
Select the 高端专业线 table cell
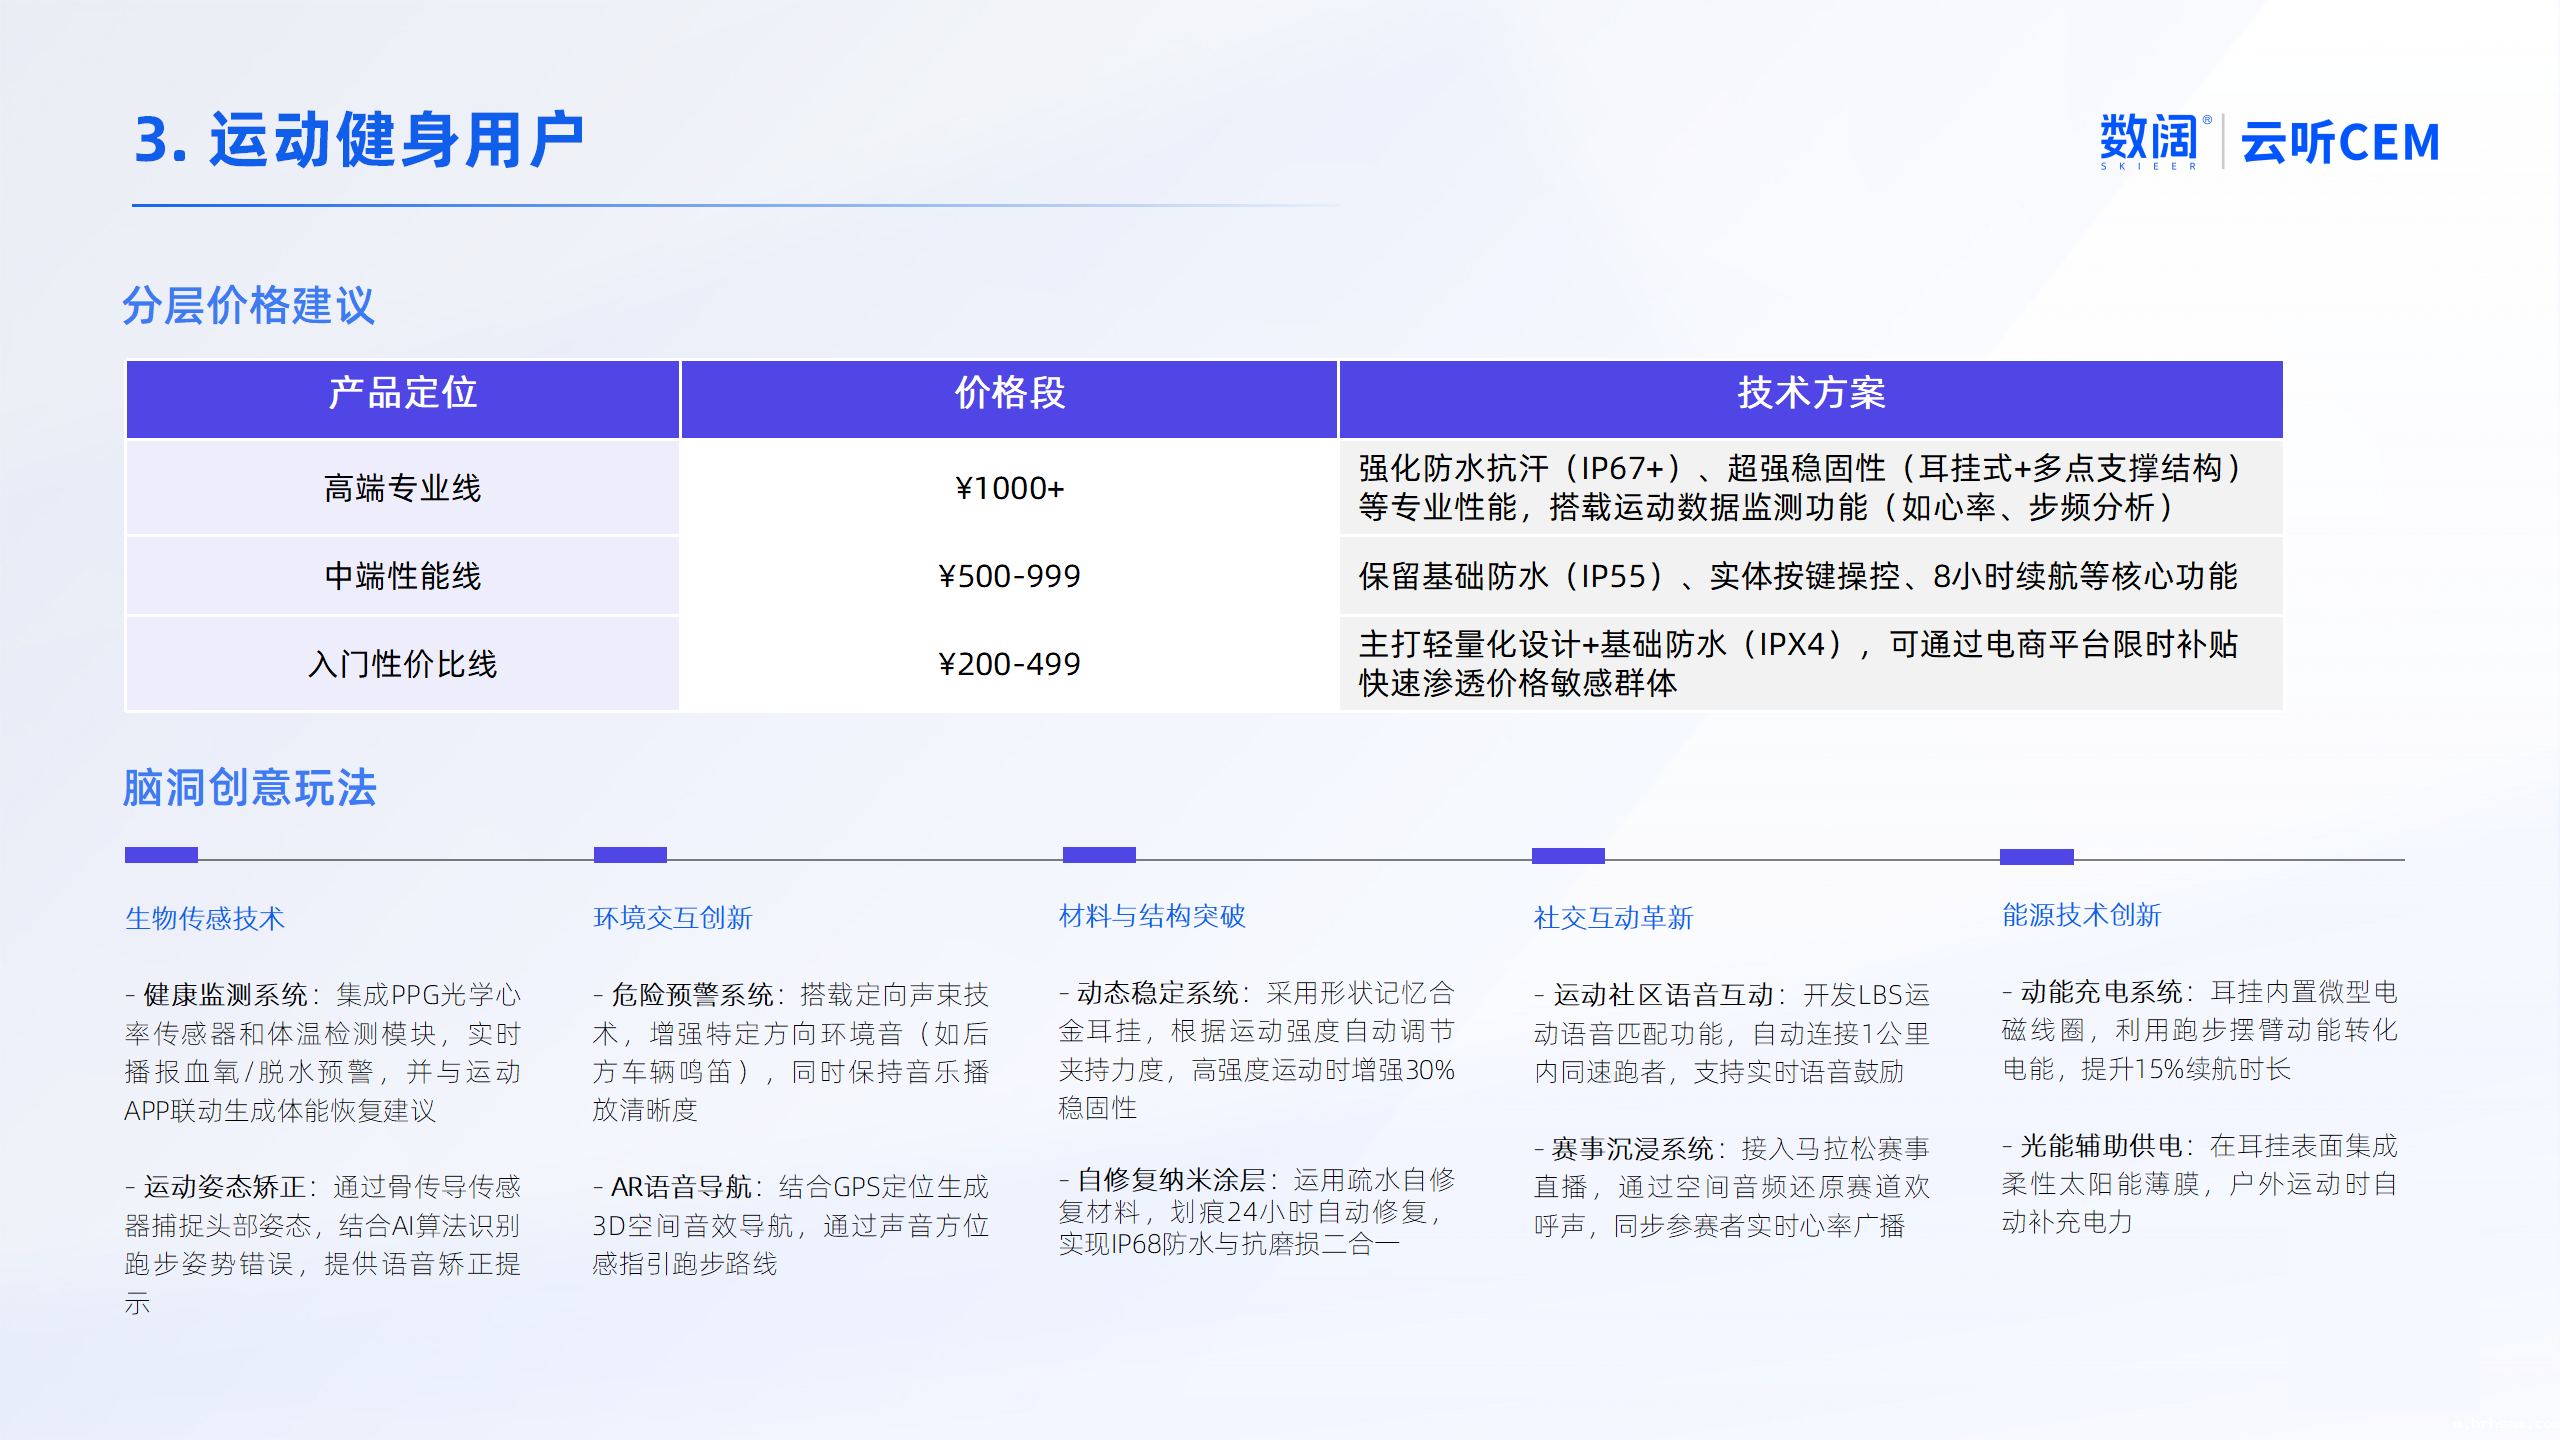402,488
